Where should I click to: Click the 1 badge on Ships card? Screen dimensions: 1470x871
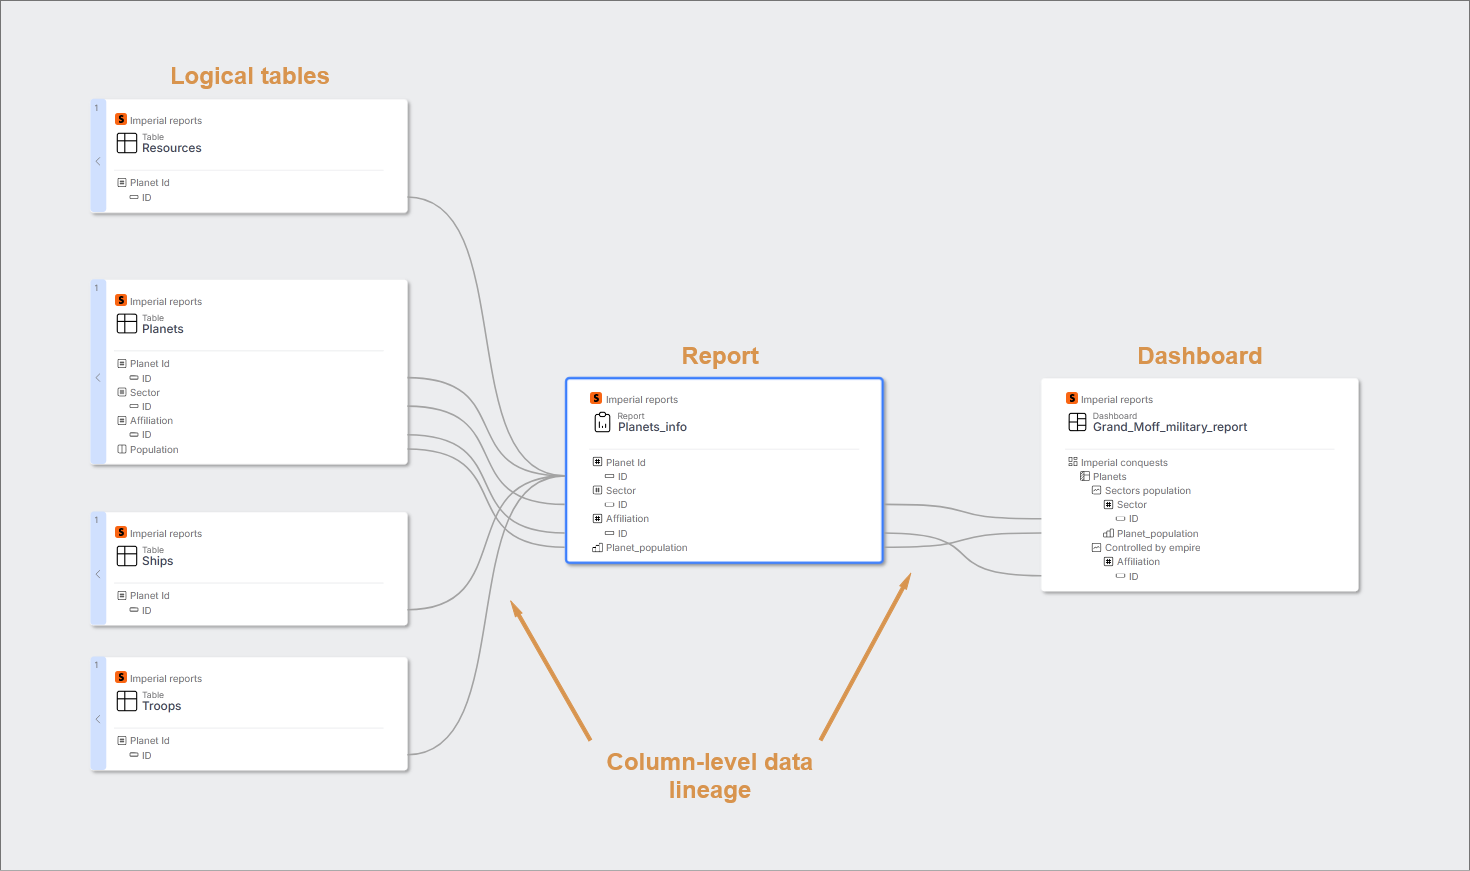pyautogui.click(x=97, y=520)
